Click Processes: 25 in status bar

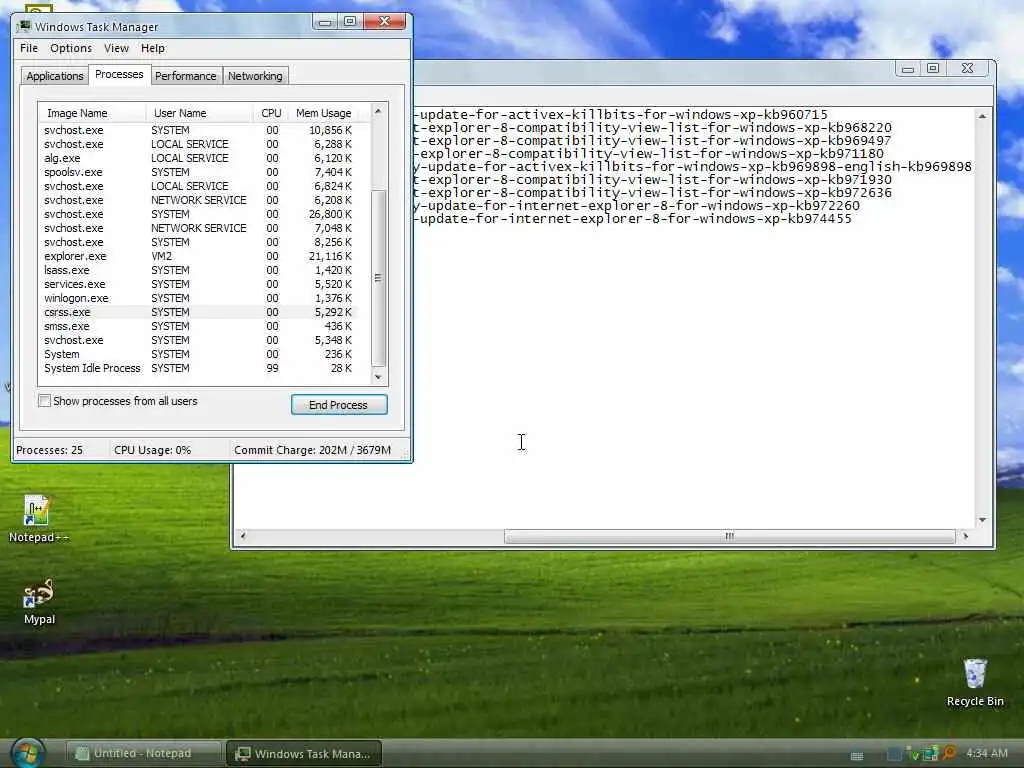tap(50, 450)
